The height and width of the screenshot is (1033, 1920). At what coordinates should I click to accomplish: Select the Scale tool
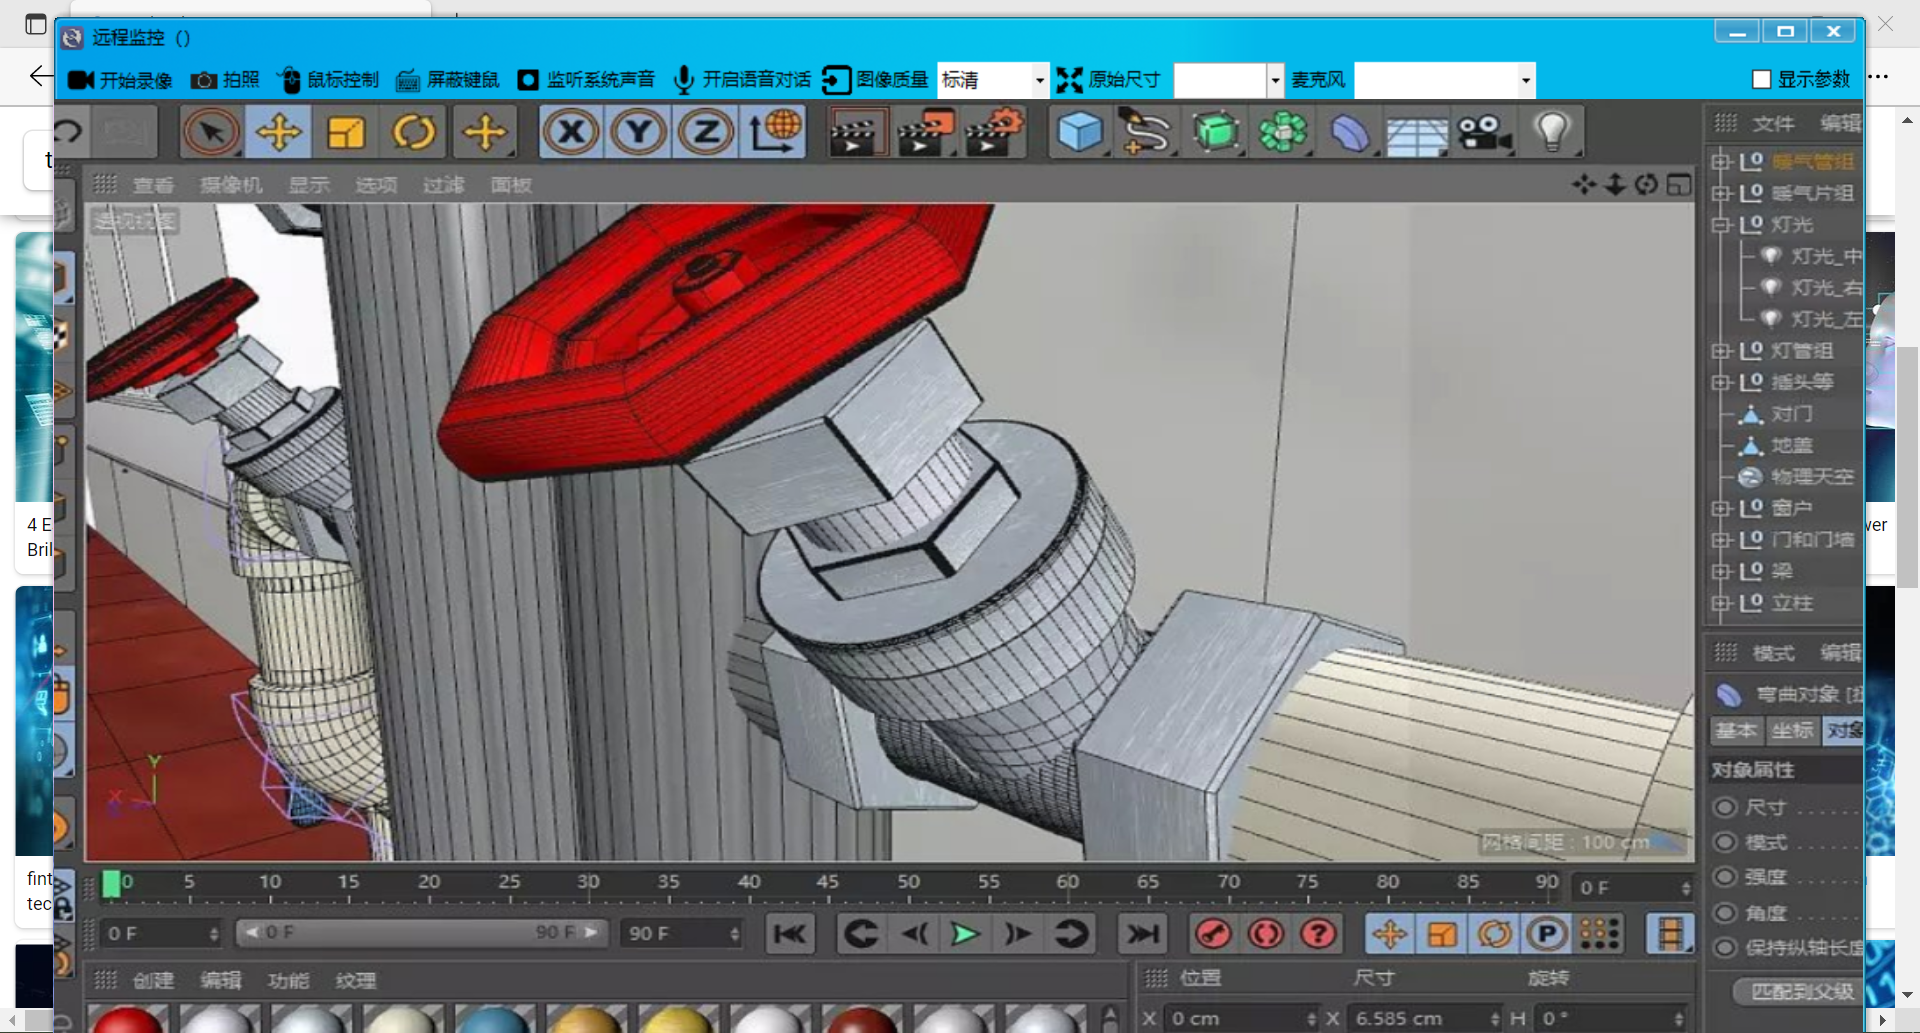point(346,132)
